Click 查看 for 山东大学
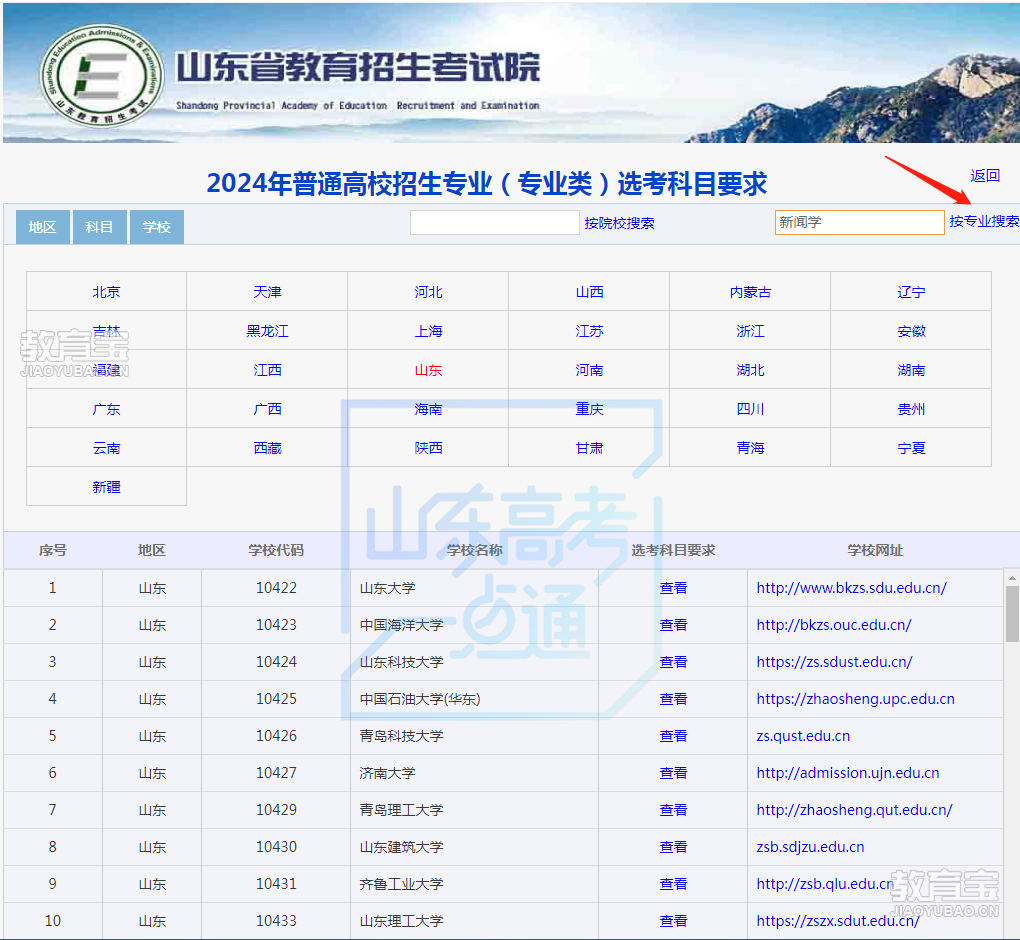 point(673,588)
